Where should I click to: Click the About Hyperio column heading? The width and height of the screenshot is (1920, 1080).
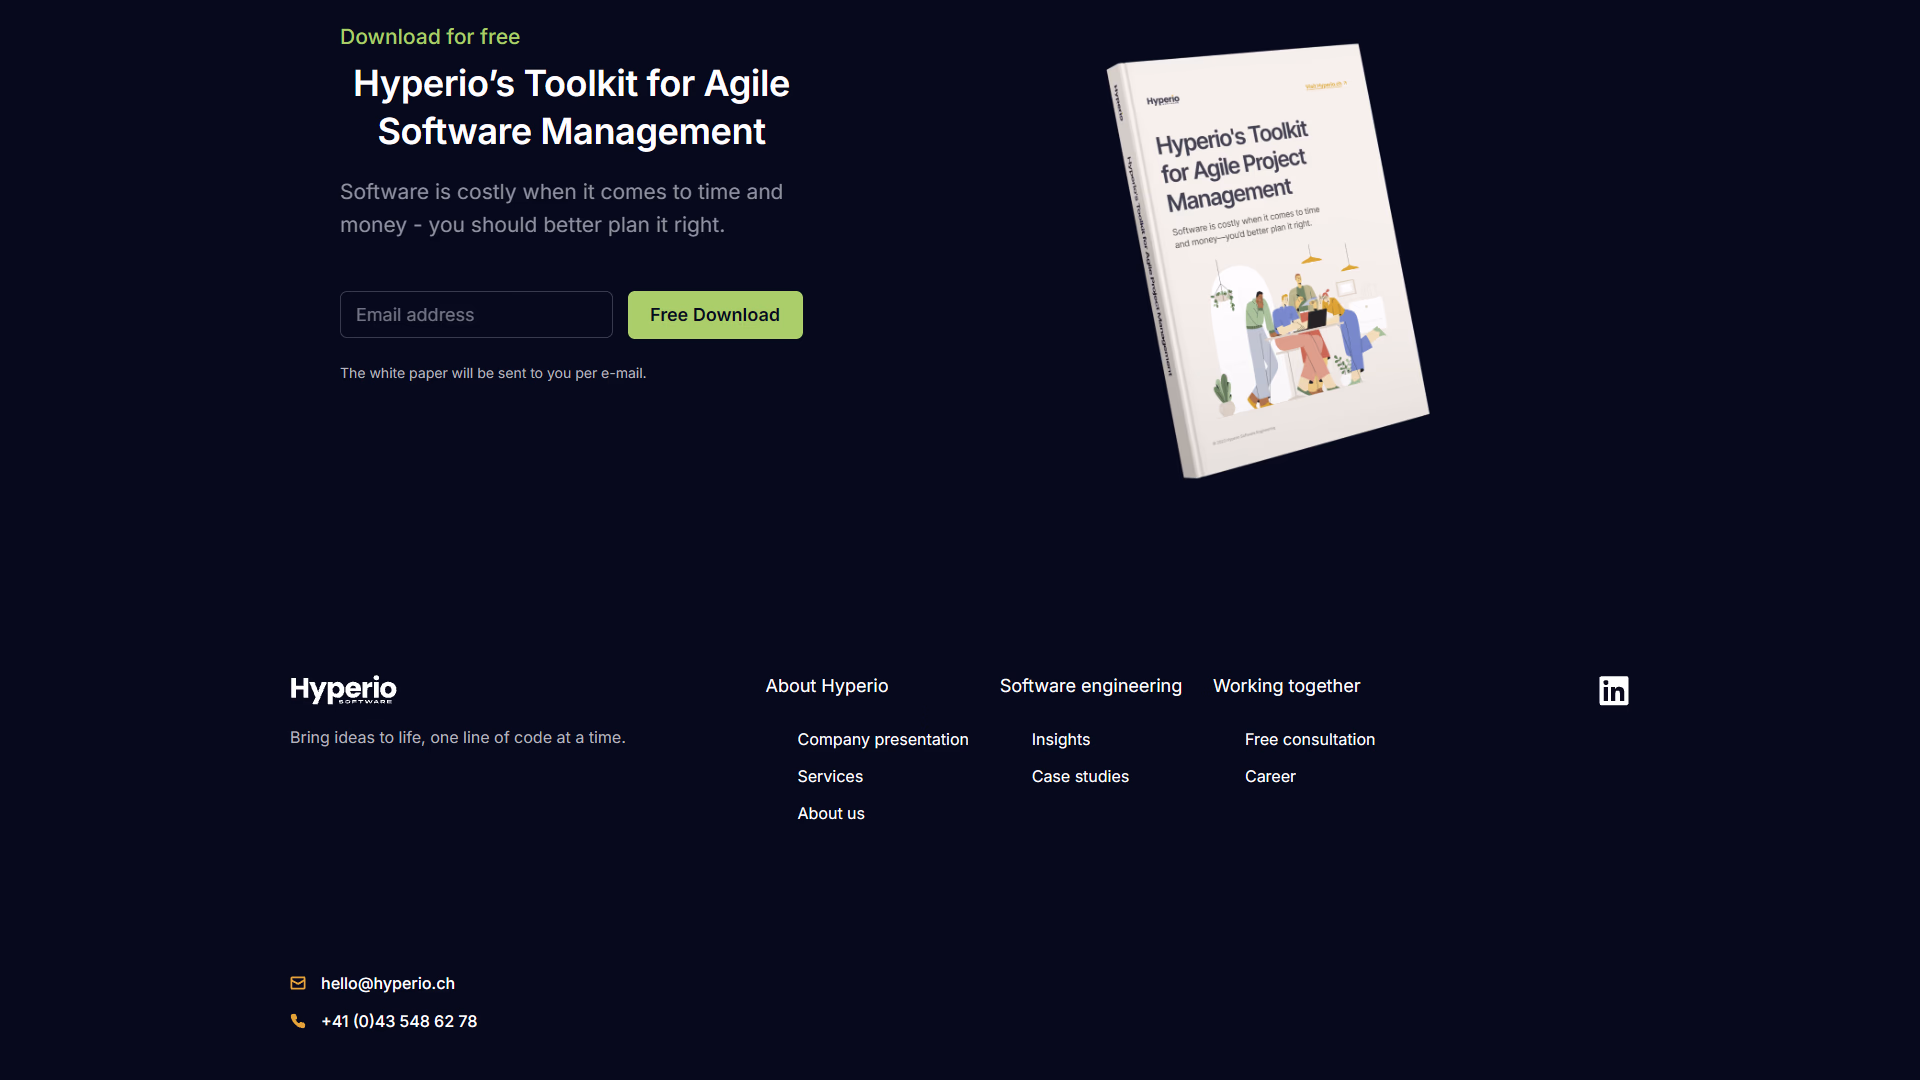827,686
